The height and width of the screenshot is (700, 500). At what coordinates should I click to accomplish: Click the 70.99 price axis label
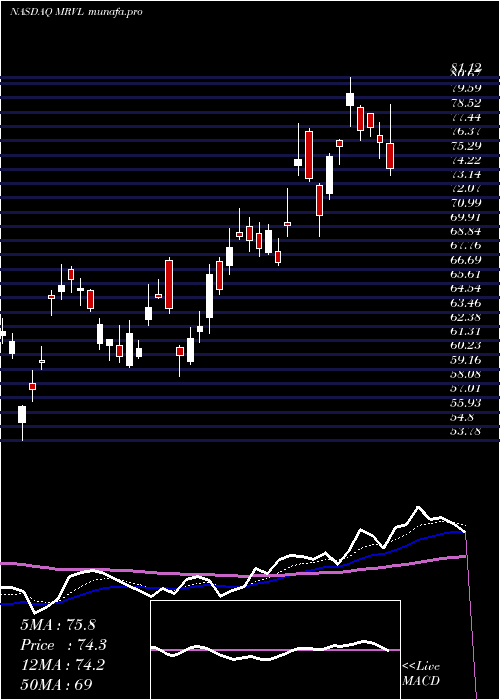click(x=466, y=203)
